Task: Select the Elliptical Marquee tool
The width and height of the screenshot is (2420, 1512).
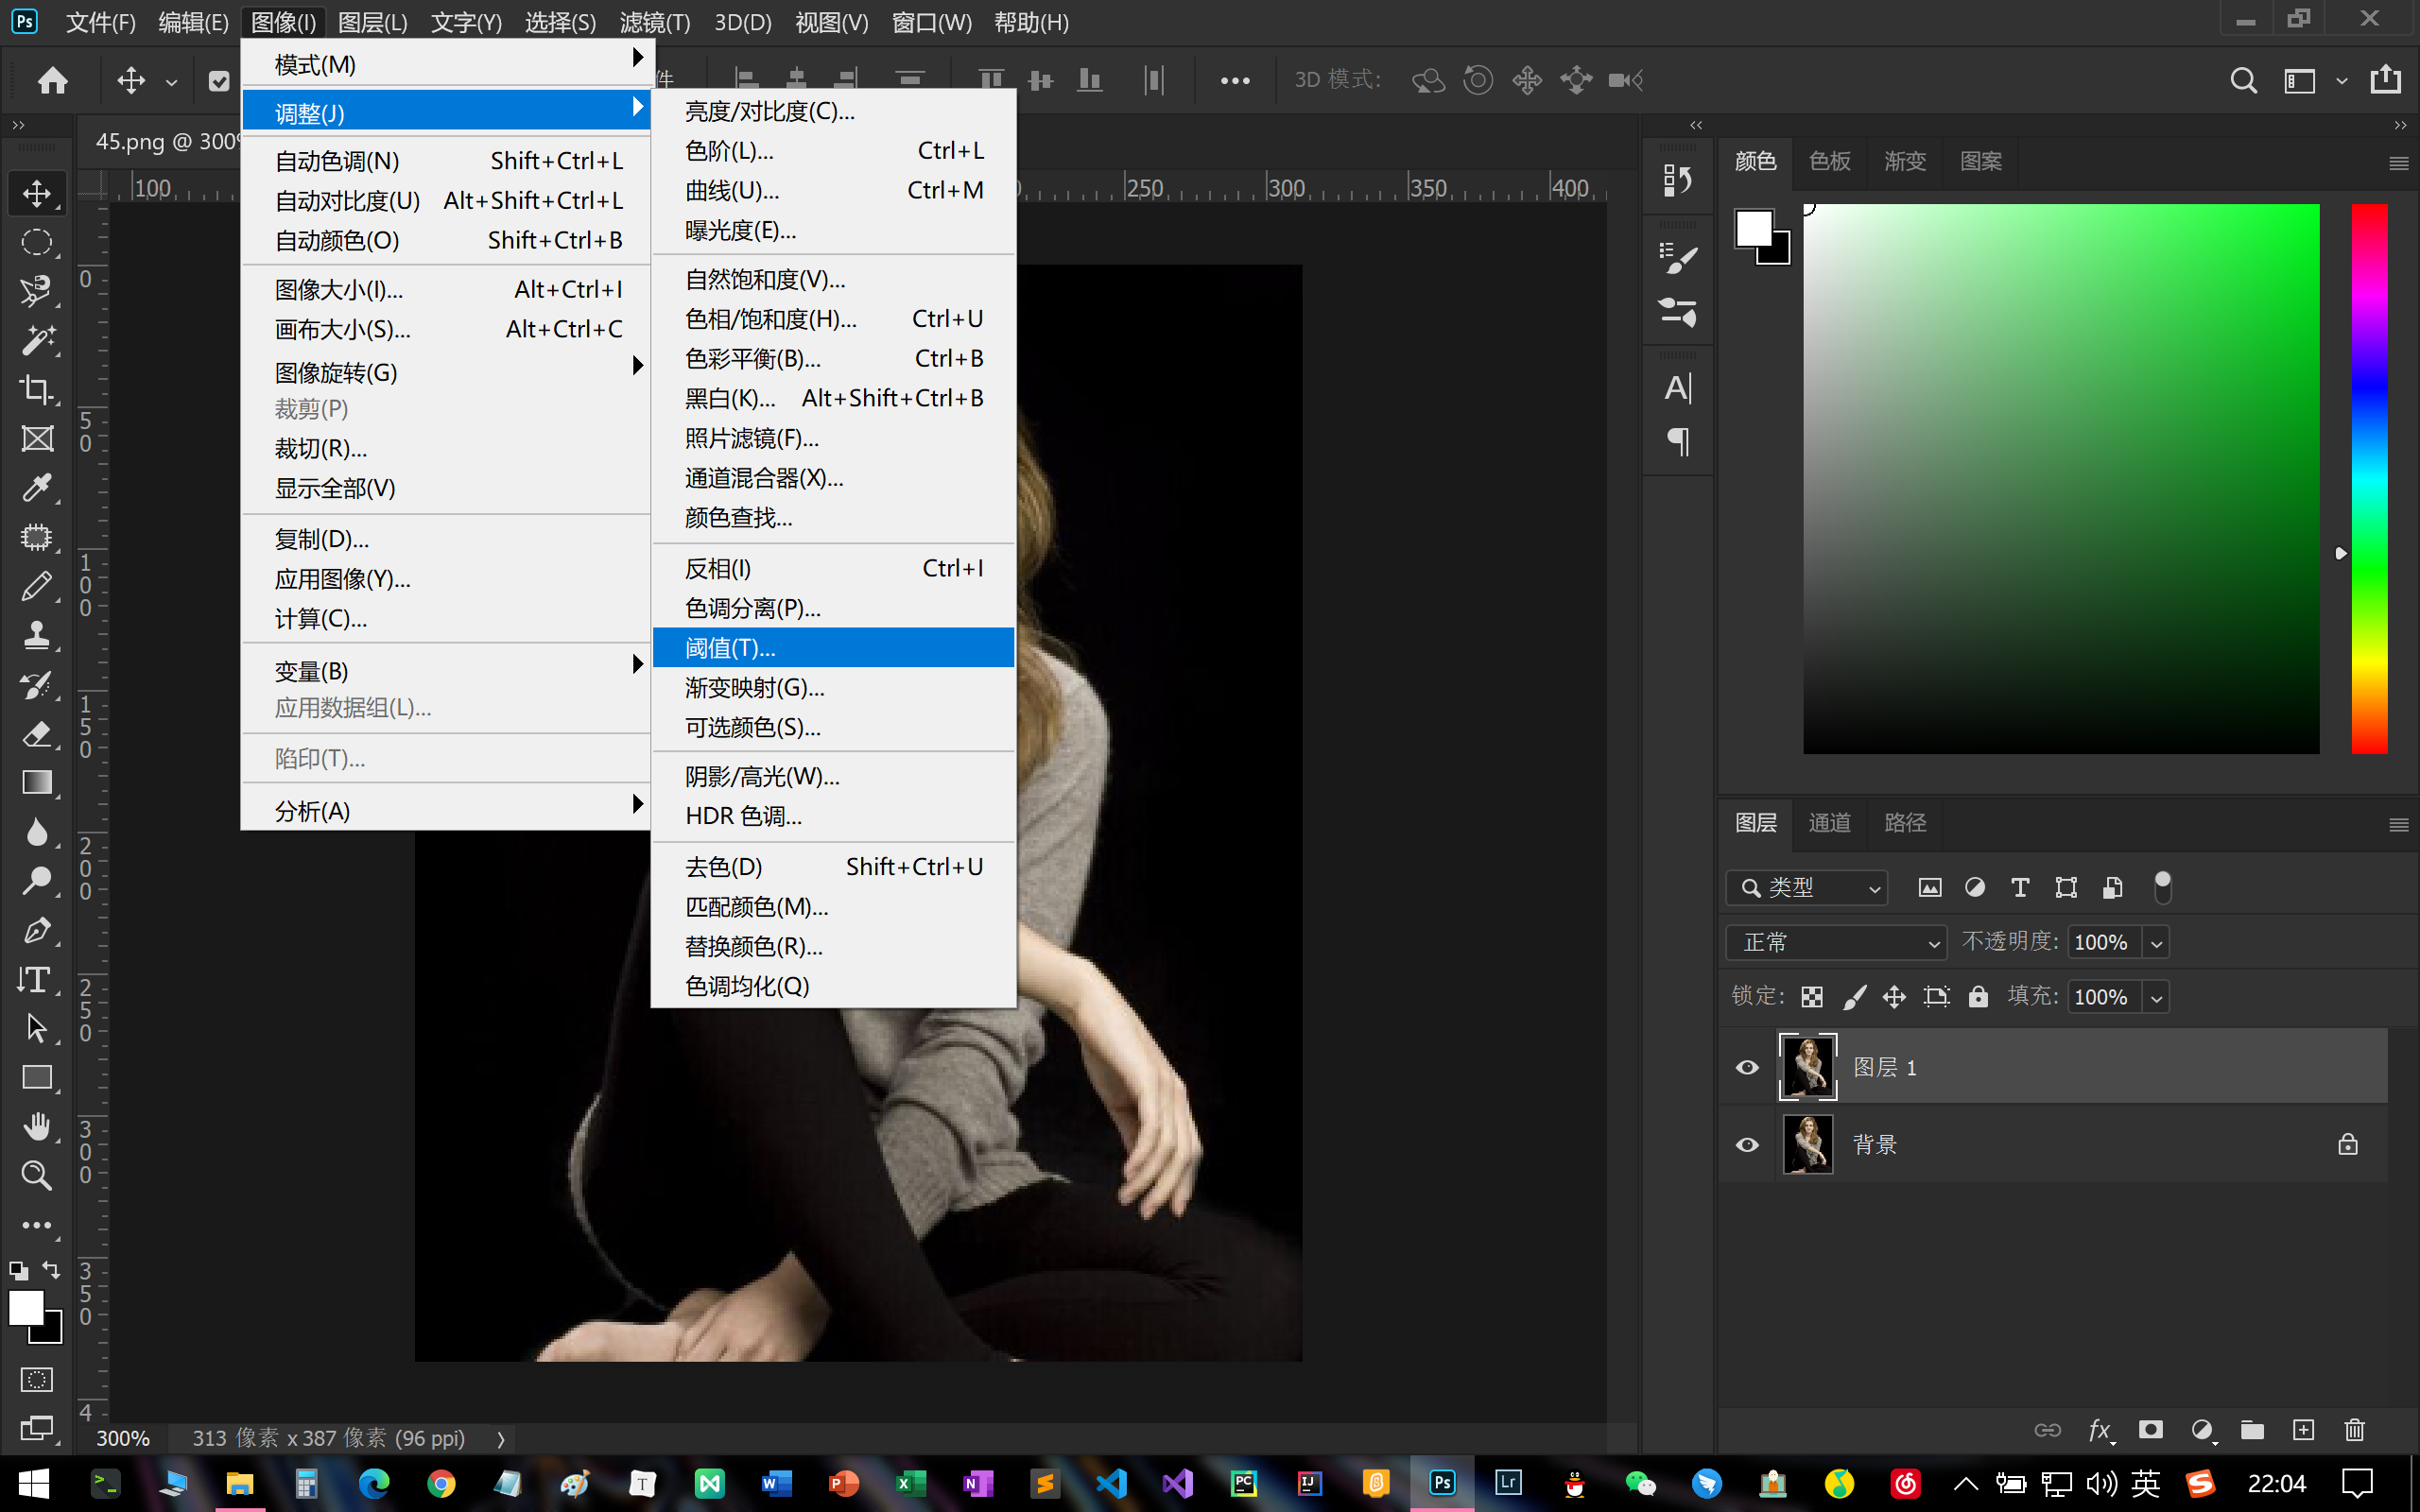Action: 37,242
